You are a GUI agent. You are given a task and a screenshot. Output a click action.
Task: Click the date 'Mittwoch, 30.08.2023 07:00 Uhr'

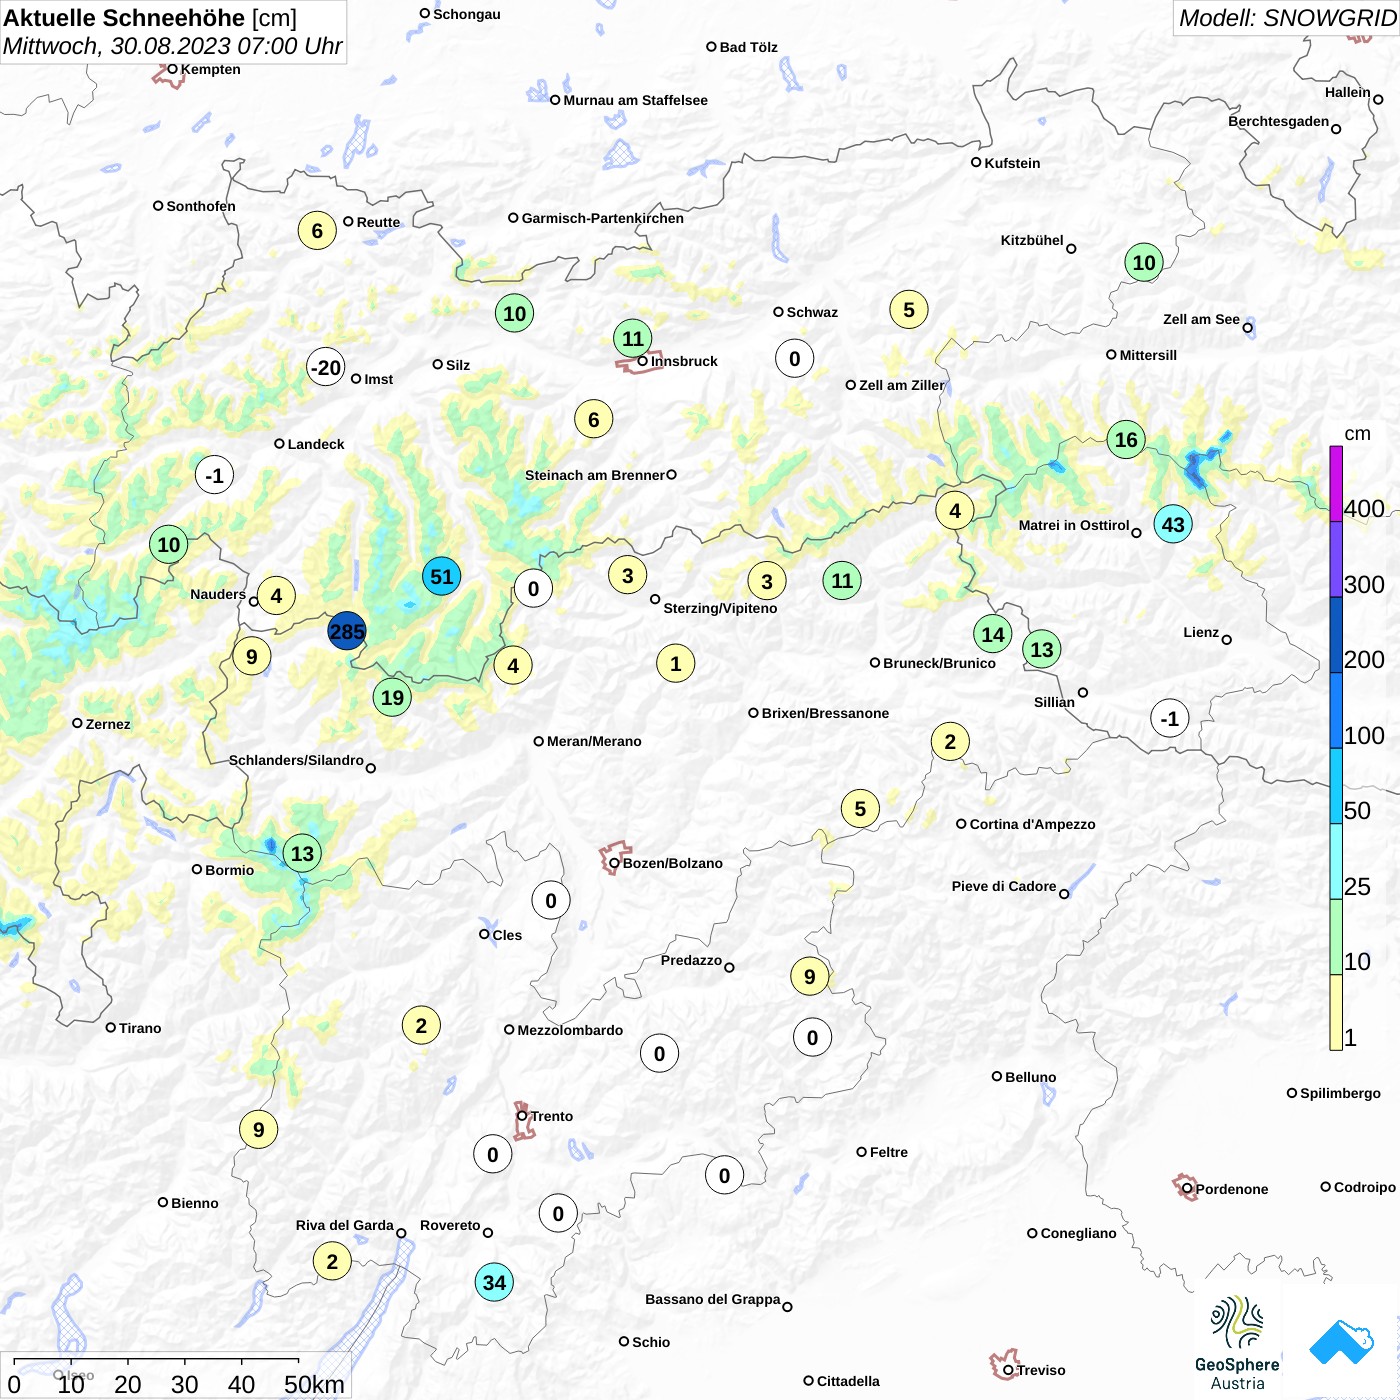(x=172, y=46)
